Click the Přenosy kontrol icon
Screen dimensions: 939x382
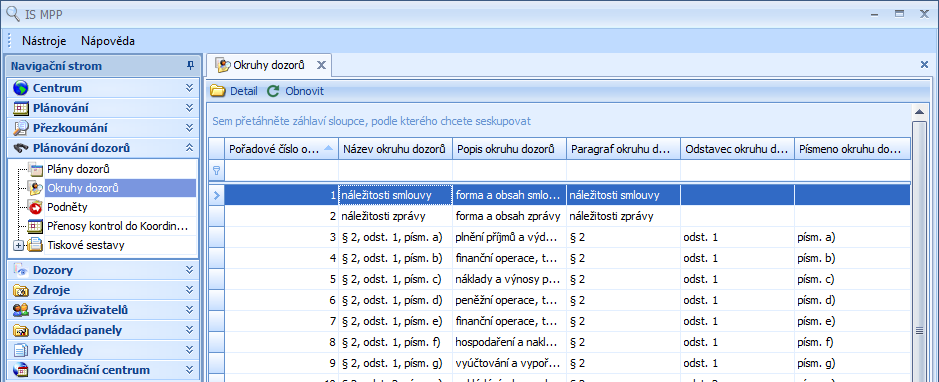(x=36, y=226)
